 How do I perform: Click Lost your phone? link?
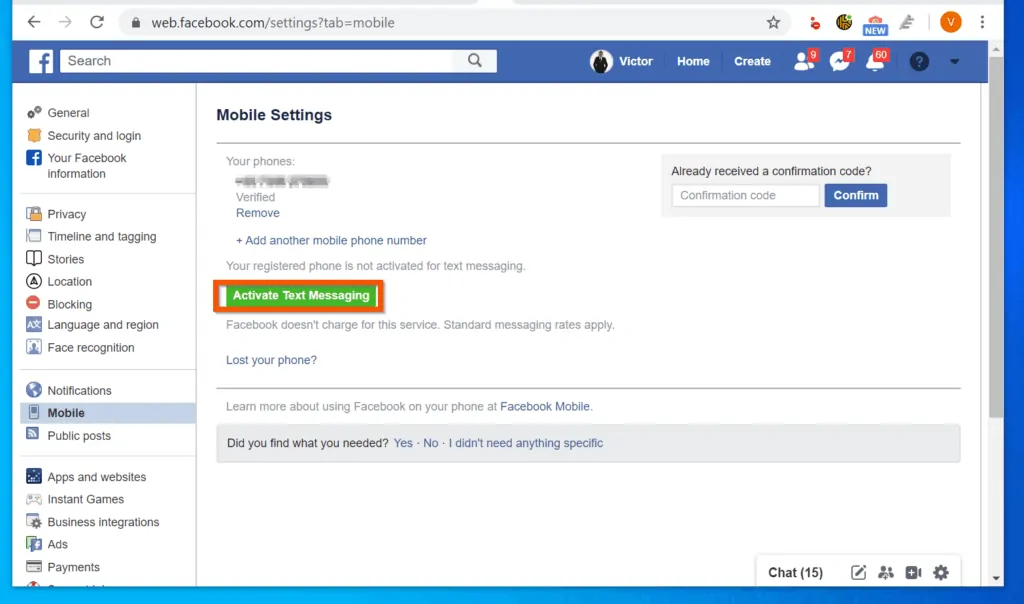(271, 360)
